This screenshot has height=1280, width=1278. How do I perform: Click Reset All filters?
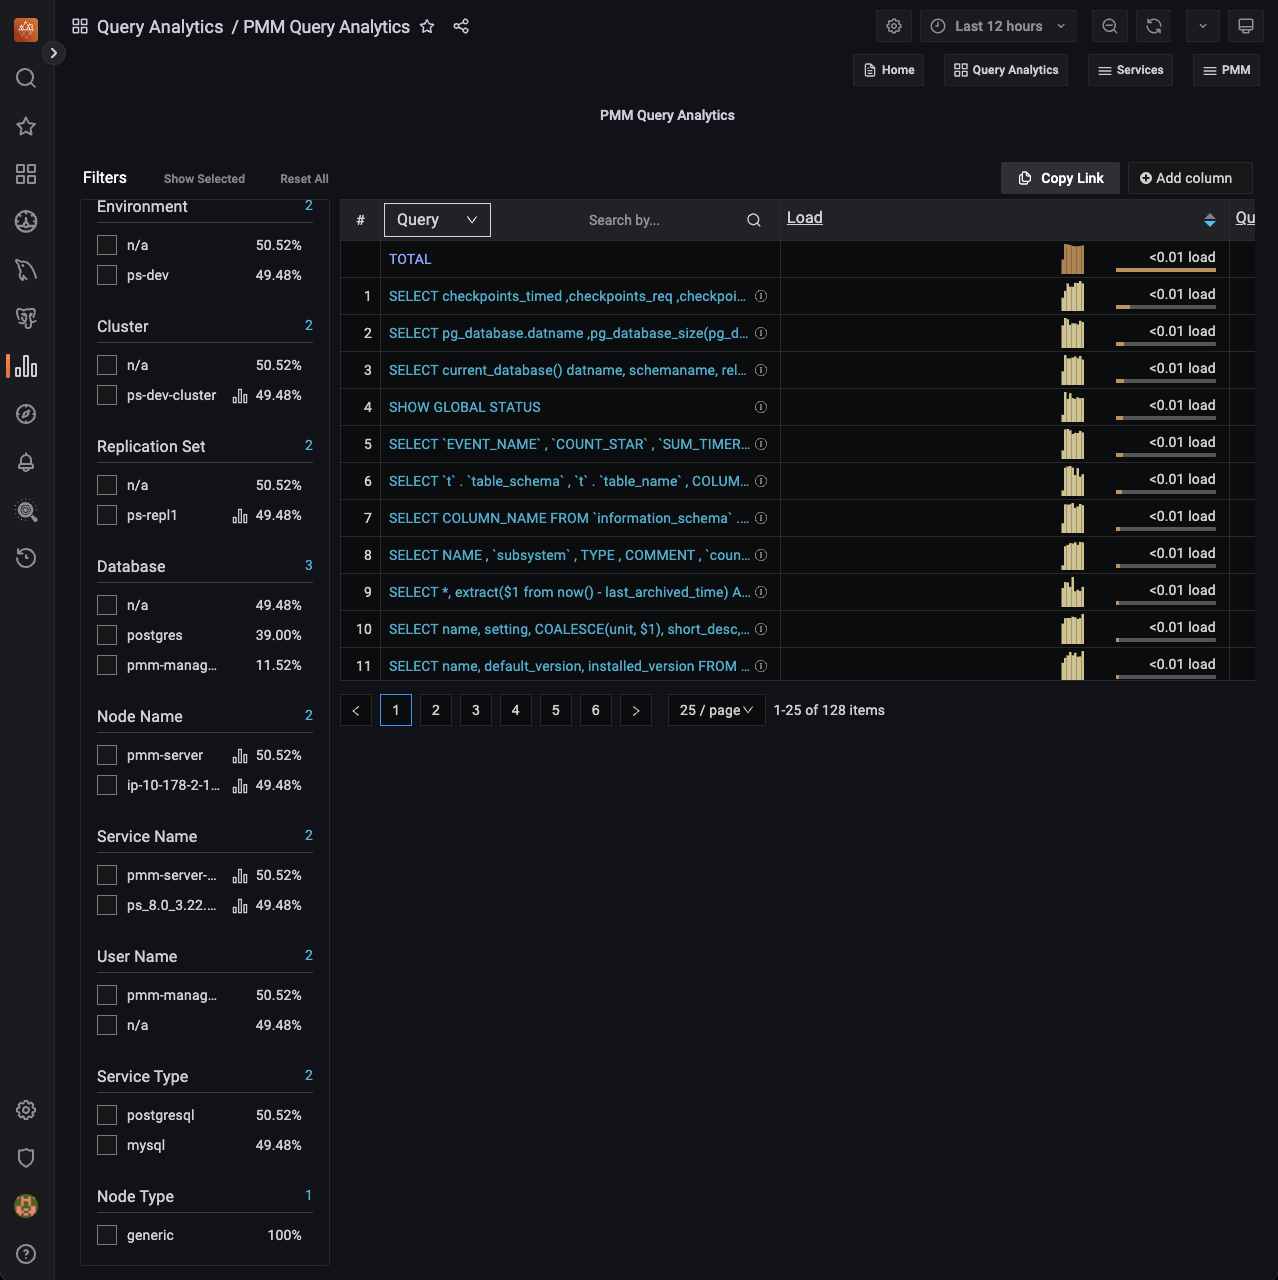click(x=304, y=179)
